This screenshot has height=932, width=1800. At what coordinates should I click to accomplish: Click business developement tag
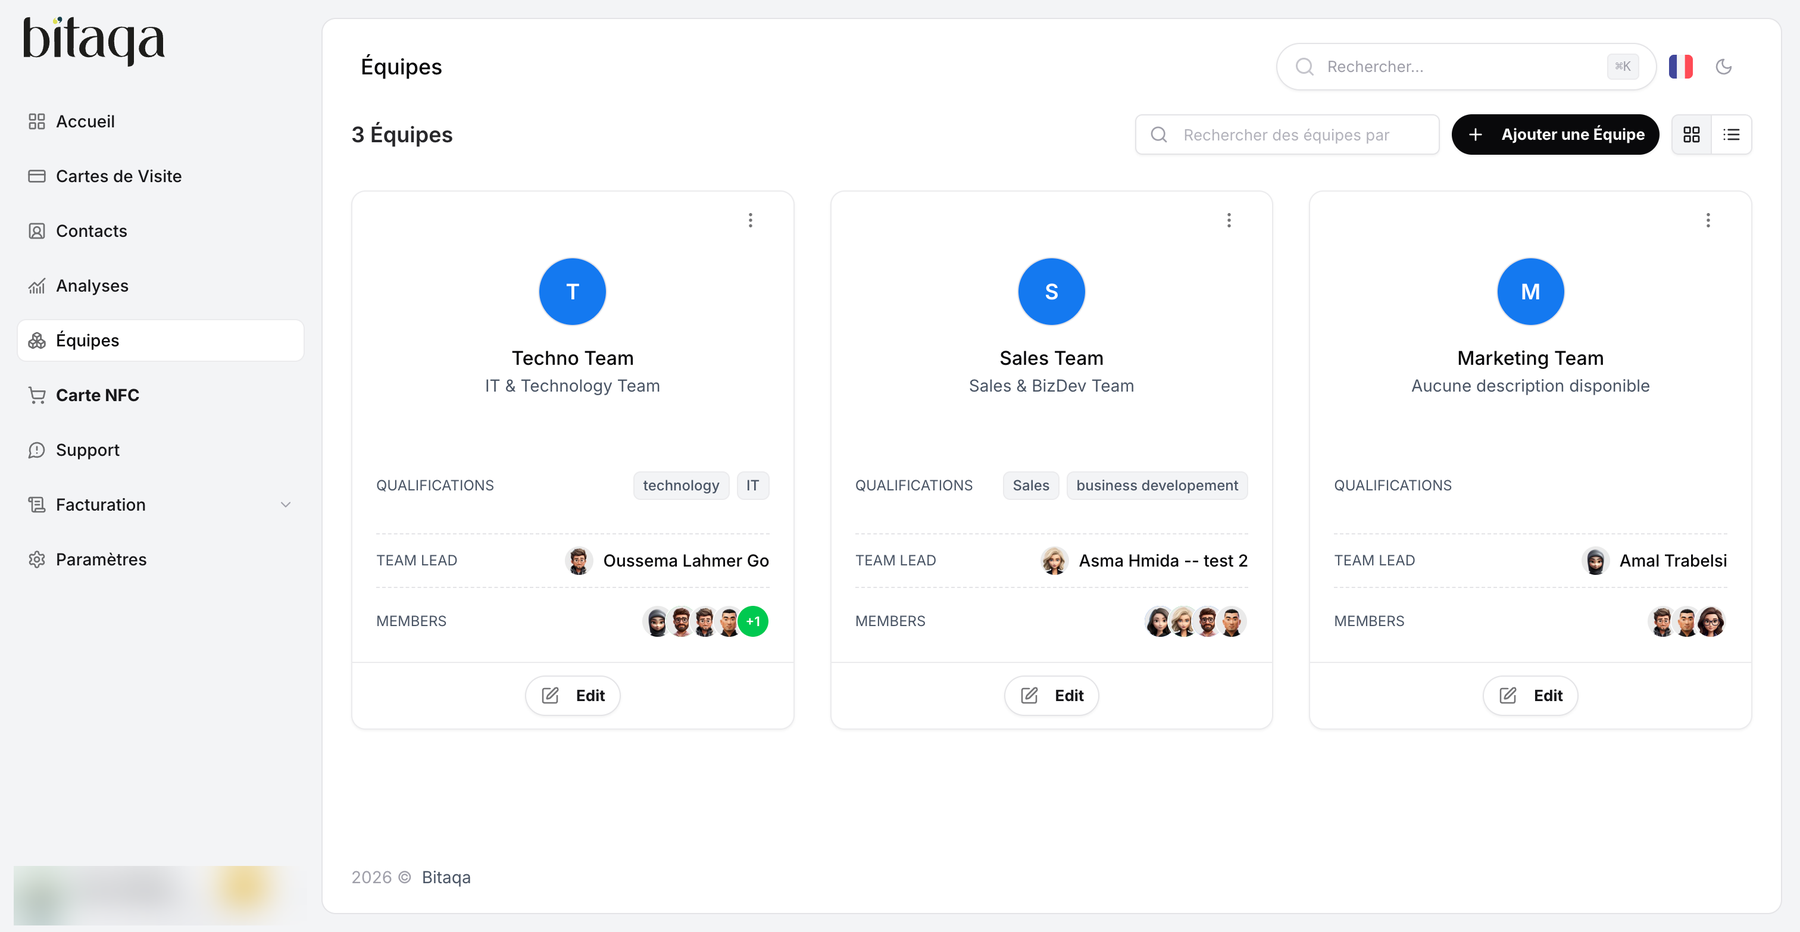(x=1157, y=486)
